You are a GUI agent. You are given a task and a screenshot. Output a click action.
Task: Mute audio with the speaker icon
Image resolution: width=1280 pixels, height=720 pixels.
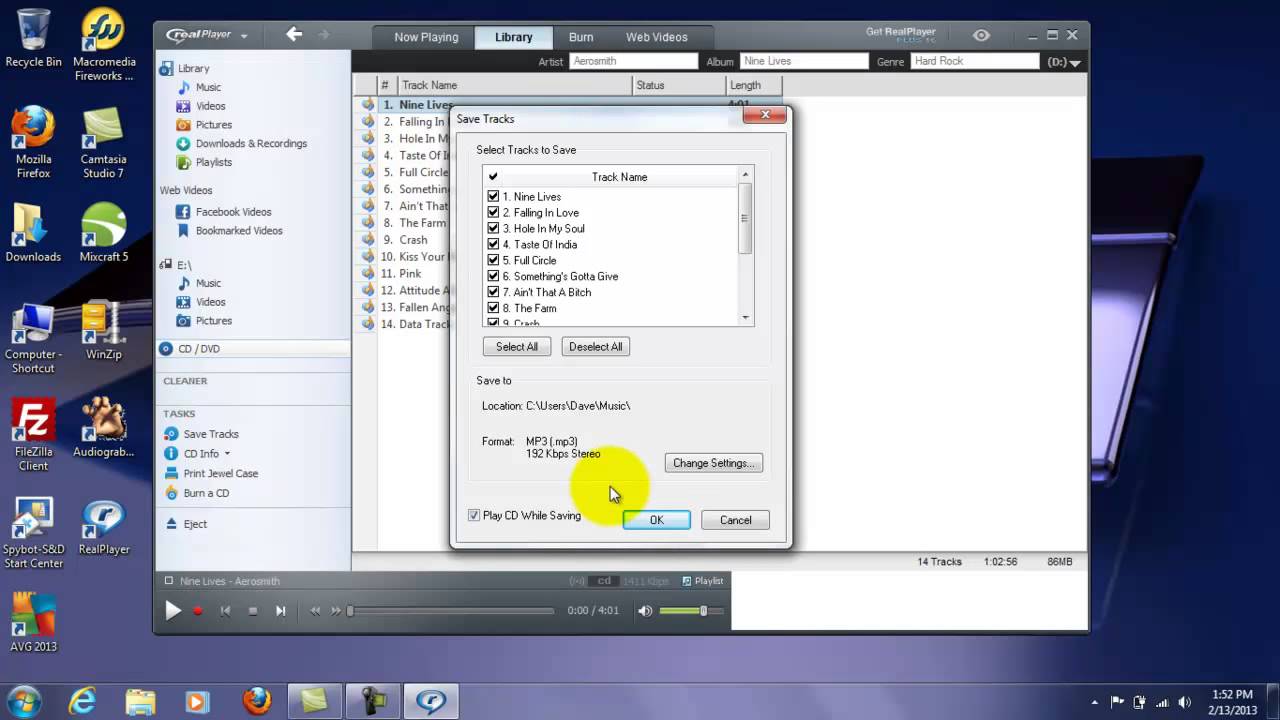(x=645, y=611)
